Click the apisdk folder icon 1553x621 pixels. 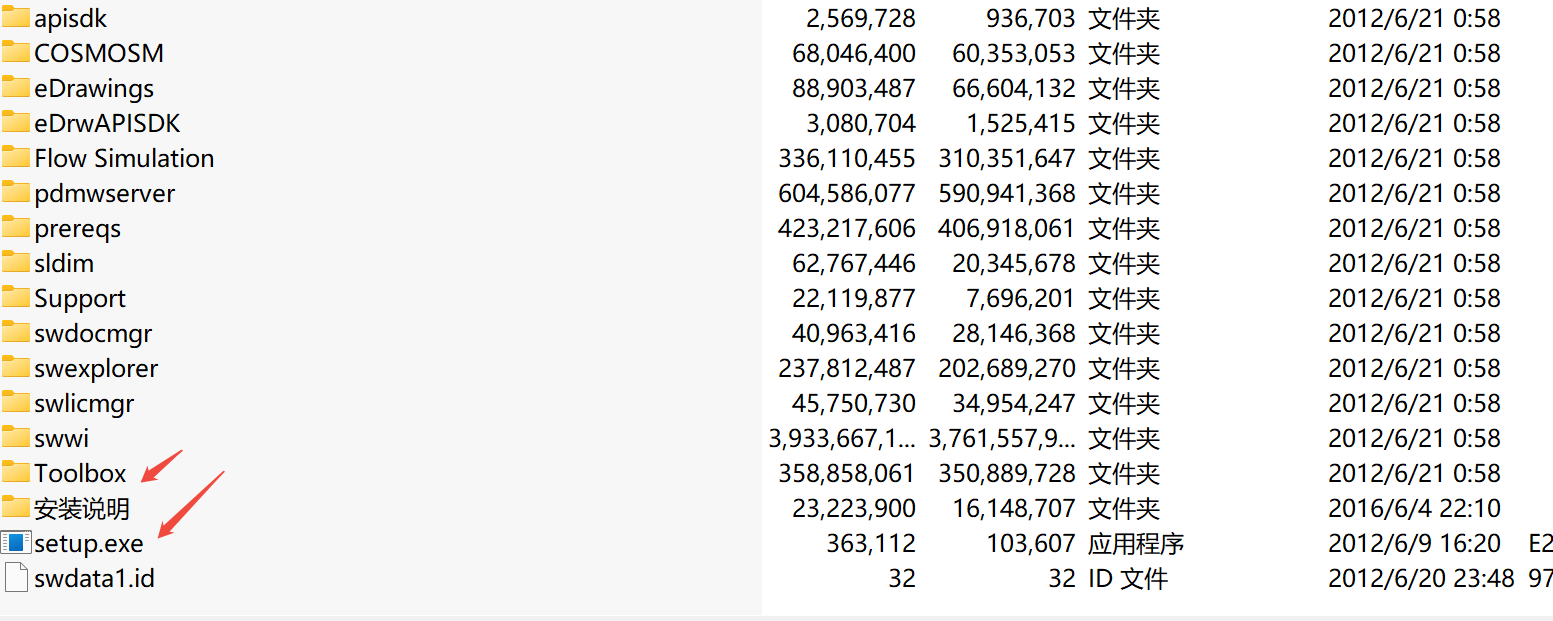pyautogui.click(x=16, y=17)
